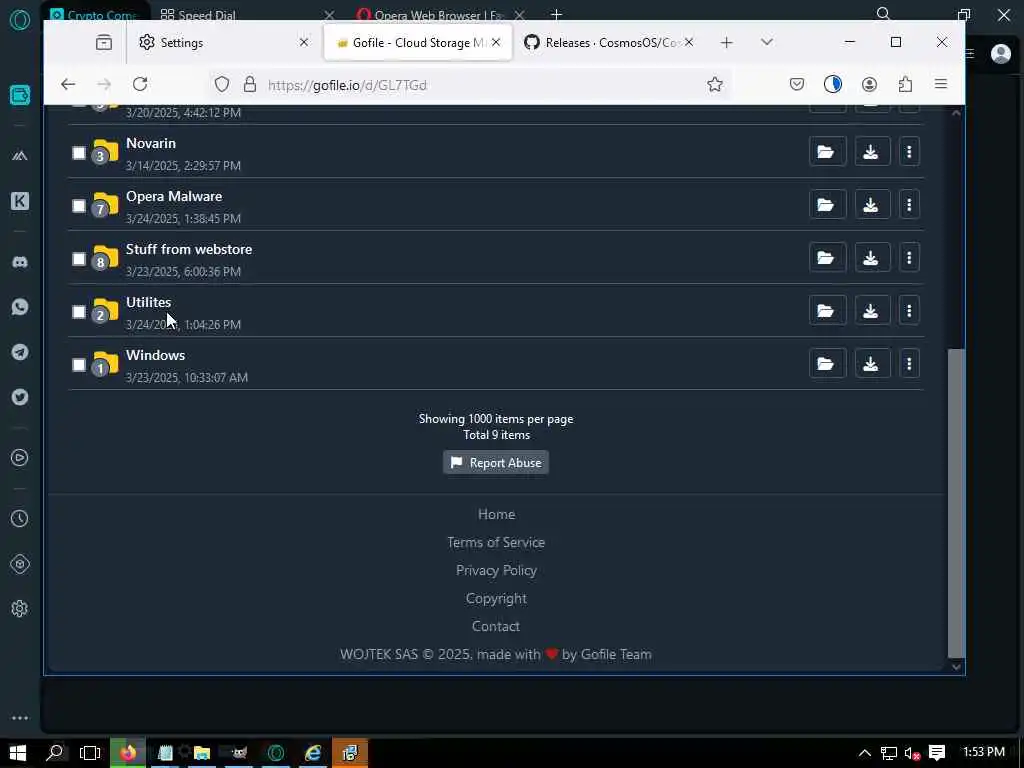Open Firefox extensions puzzle icon
Viewport: 1024px width, 768px height.
[x=905, y=84]
